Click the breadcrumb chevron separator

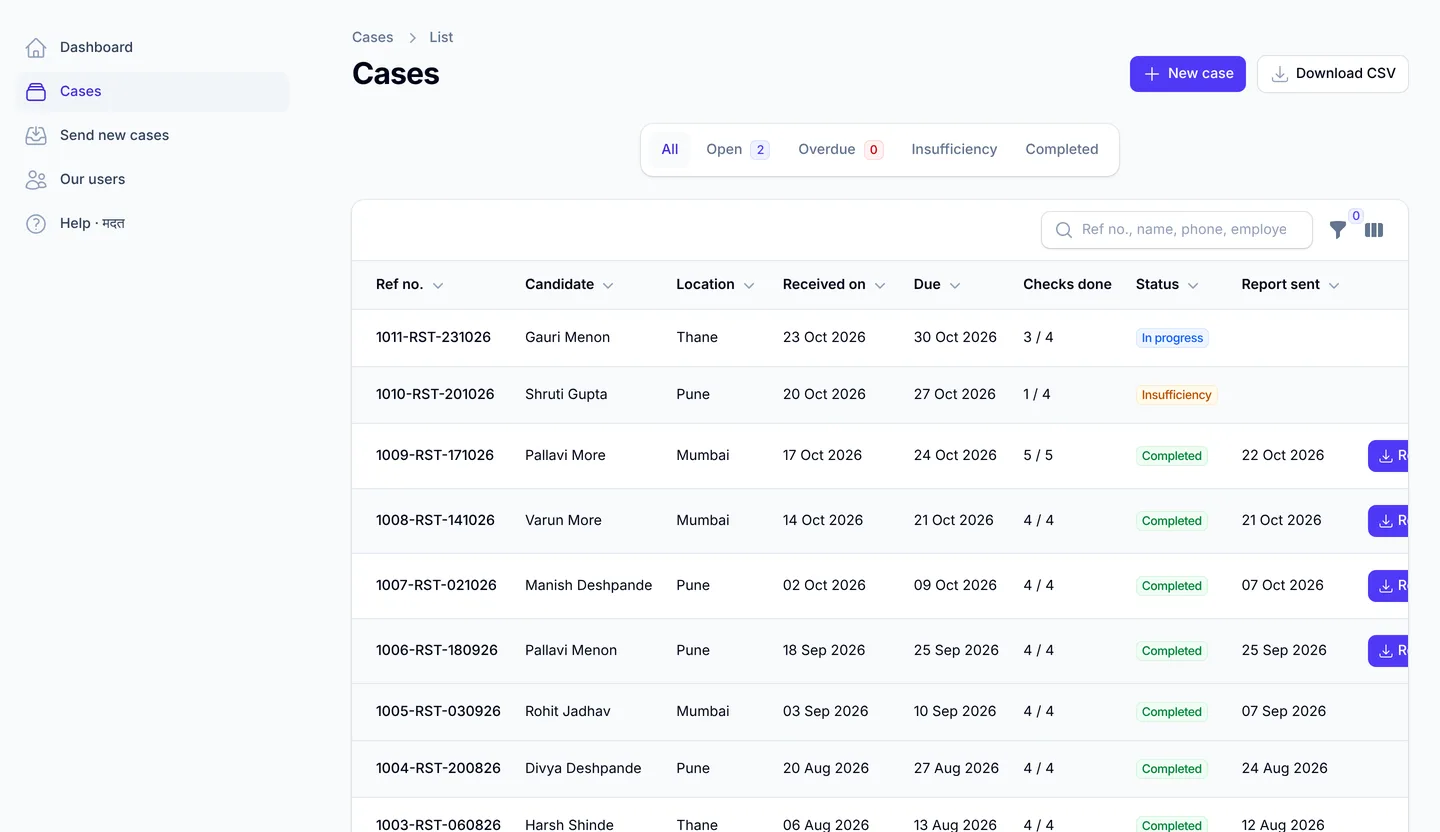pos(412,38)
